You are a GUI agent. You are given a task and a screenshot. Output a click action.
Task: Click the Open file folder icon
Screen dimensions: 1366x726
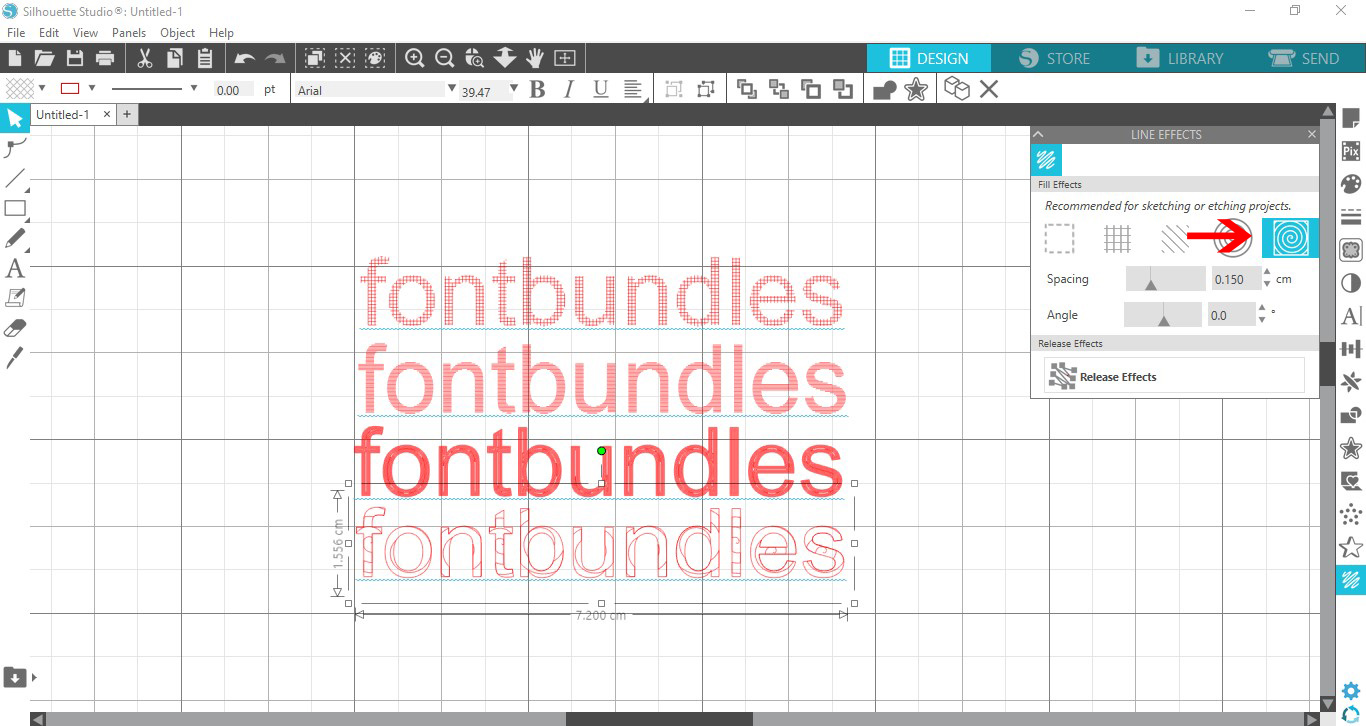tap(44, 58)
